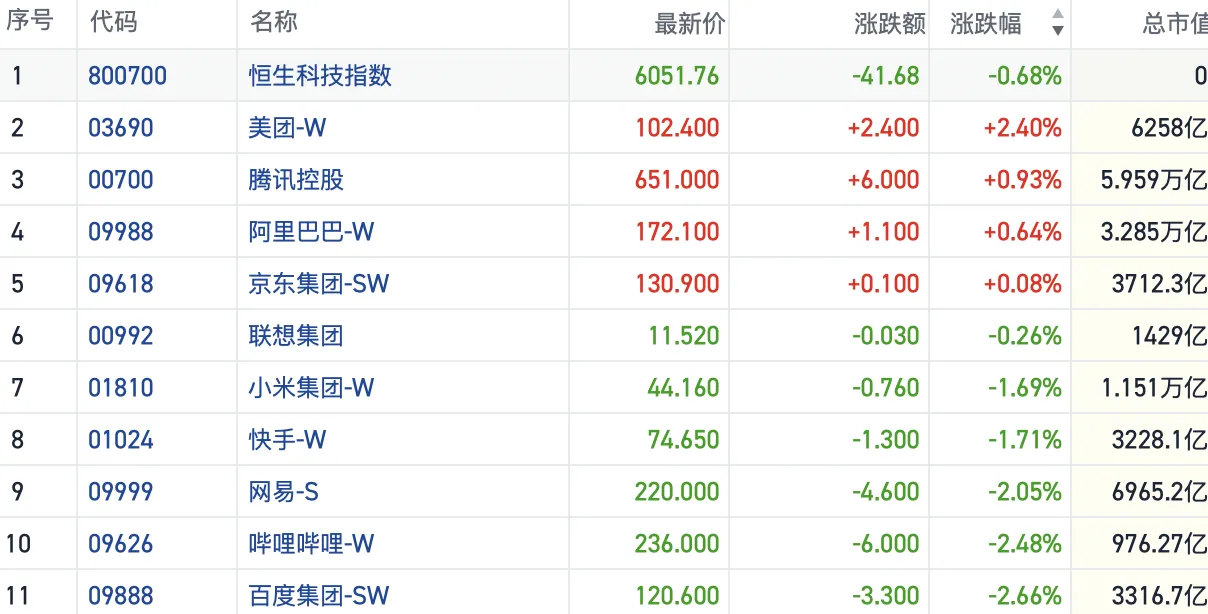Open the 网易-S stock link
Screen dimensions: 1208x614
[284, 492]
